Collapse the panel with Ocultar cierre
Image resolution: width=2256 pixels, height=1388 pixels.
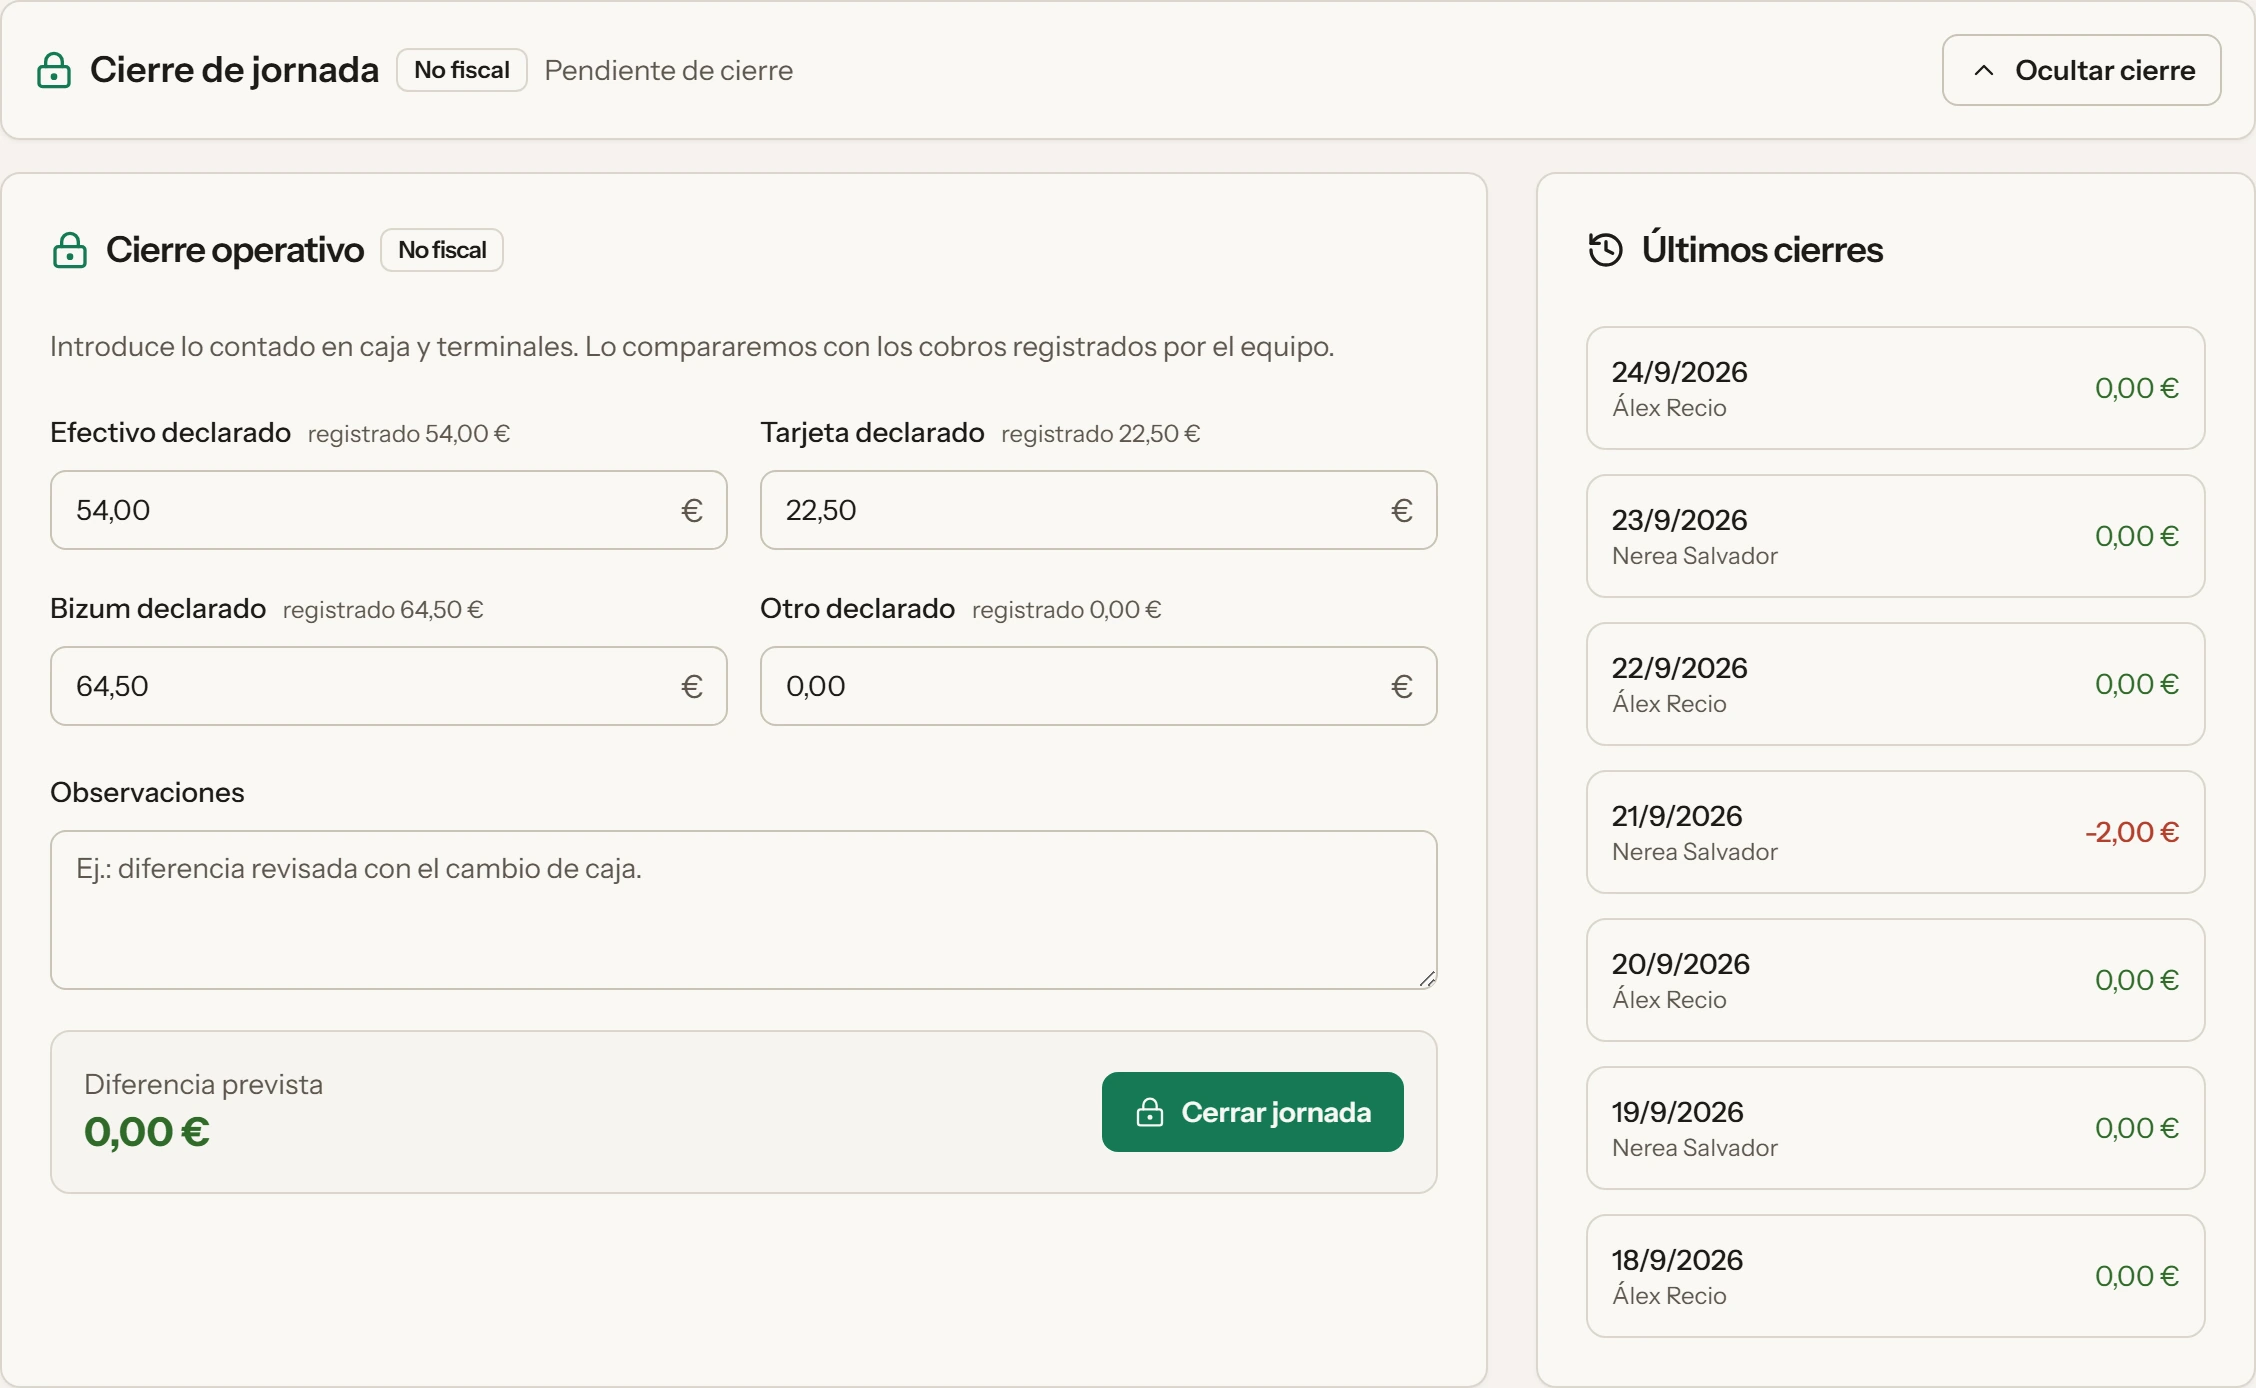(2082, 70)
